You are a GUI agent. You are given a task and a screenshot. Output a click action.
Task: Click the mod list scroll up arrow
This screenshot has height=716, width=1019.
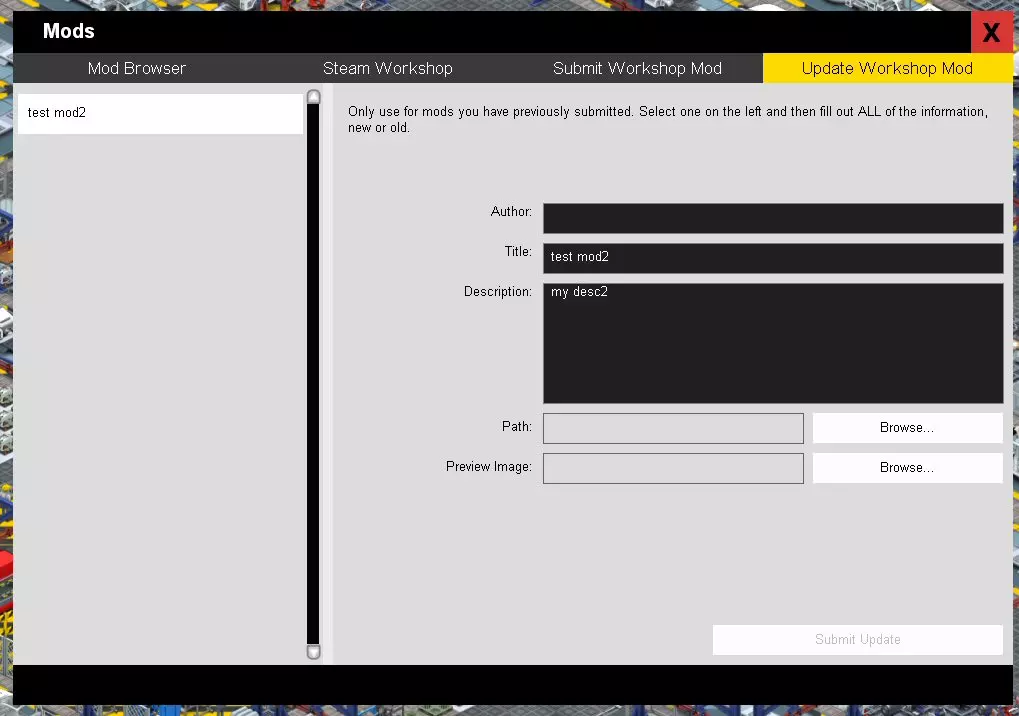click(313, 97)
